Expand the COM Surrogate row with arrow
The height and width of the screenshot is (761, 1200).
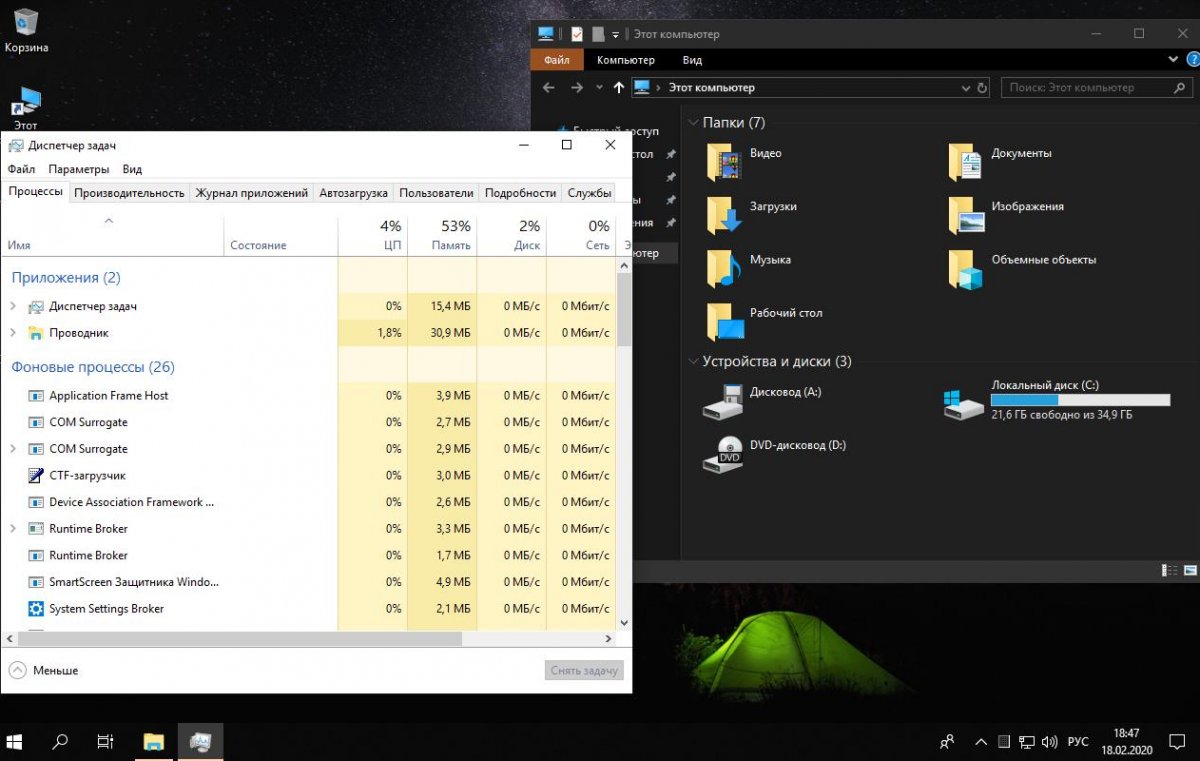pyautogui.click(x=13, y=449)
